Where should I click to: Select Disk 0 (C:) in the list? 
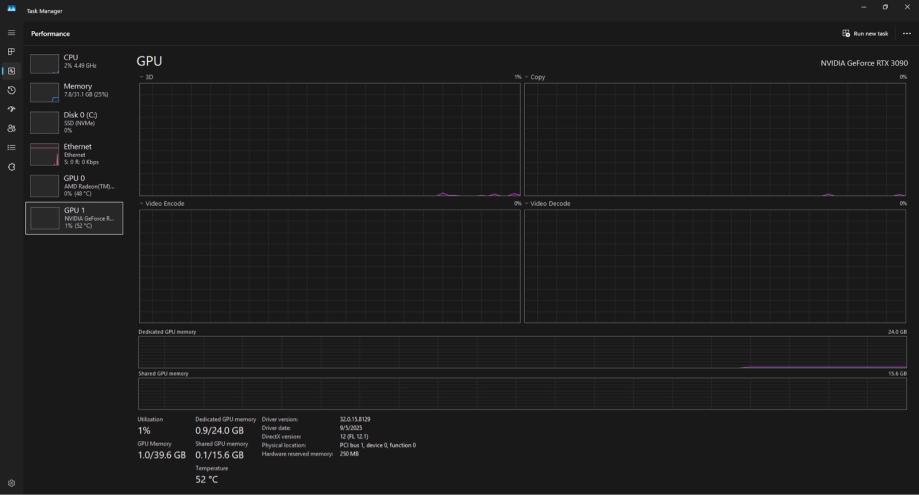(74, 122)
